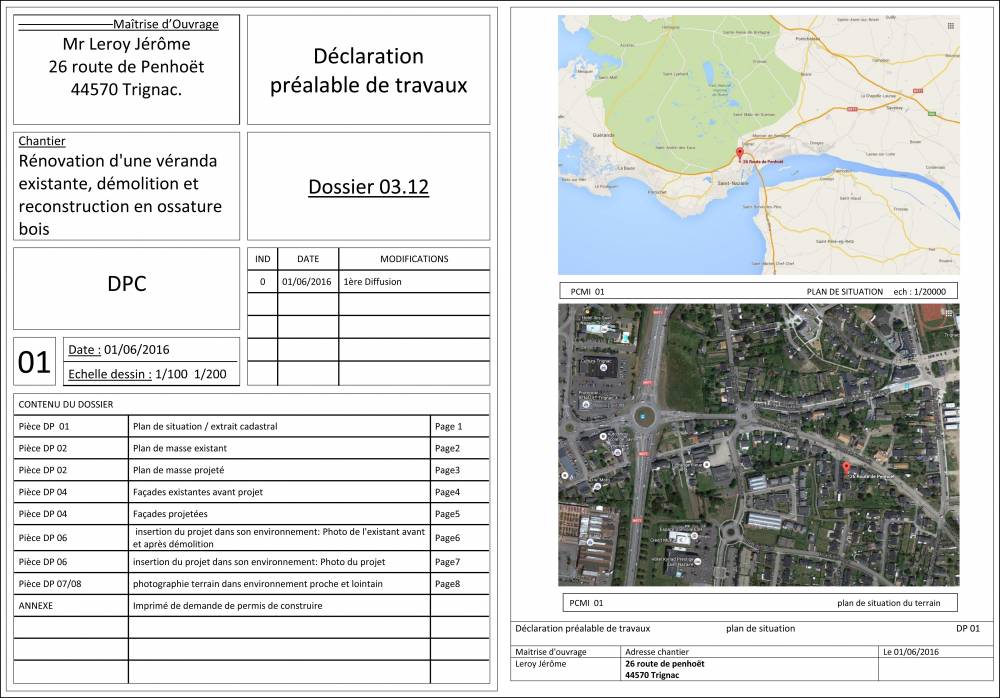Click the aerial satellite view of the terrain
This screenshot has height=698, width=1000.
pyautogui.click(x=758, y=445)
